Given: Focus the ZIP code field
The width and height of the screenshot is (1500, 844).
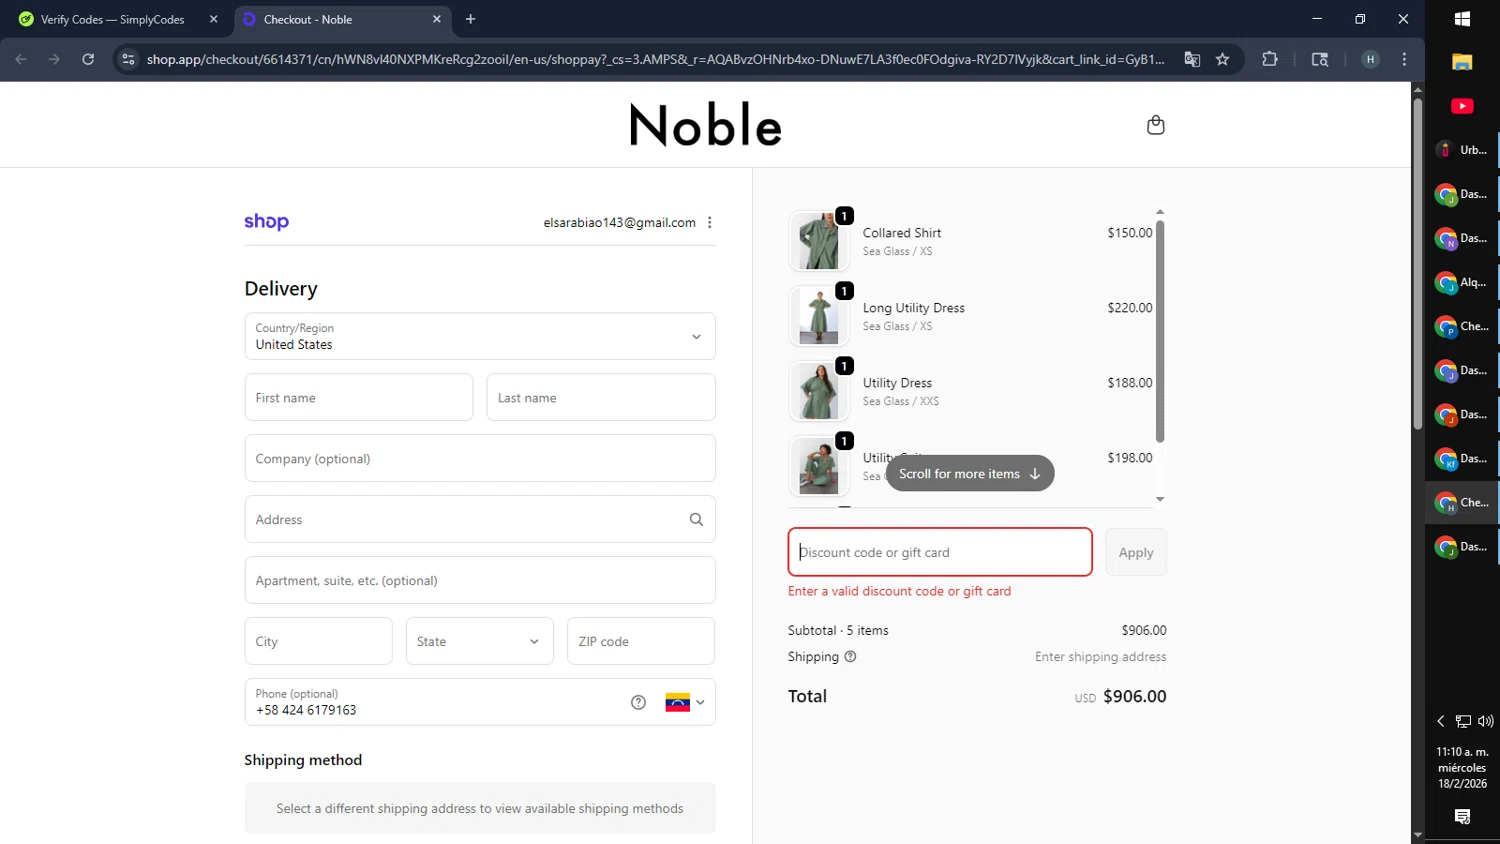Looking at the screenshot, I should click(641, 641).
